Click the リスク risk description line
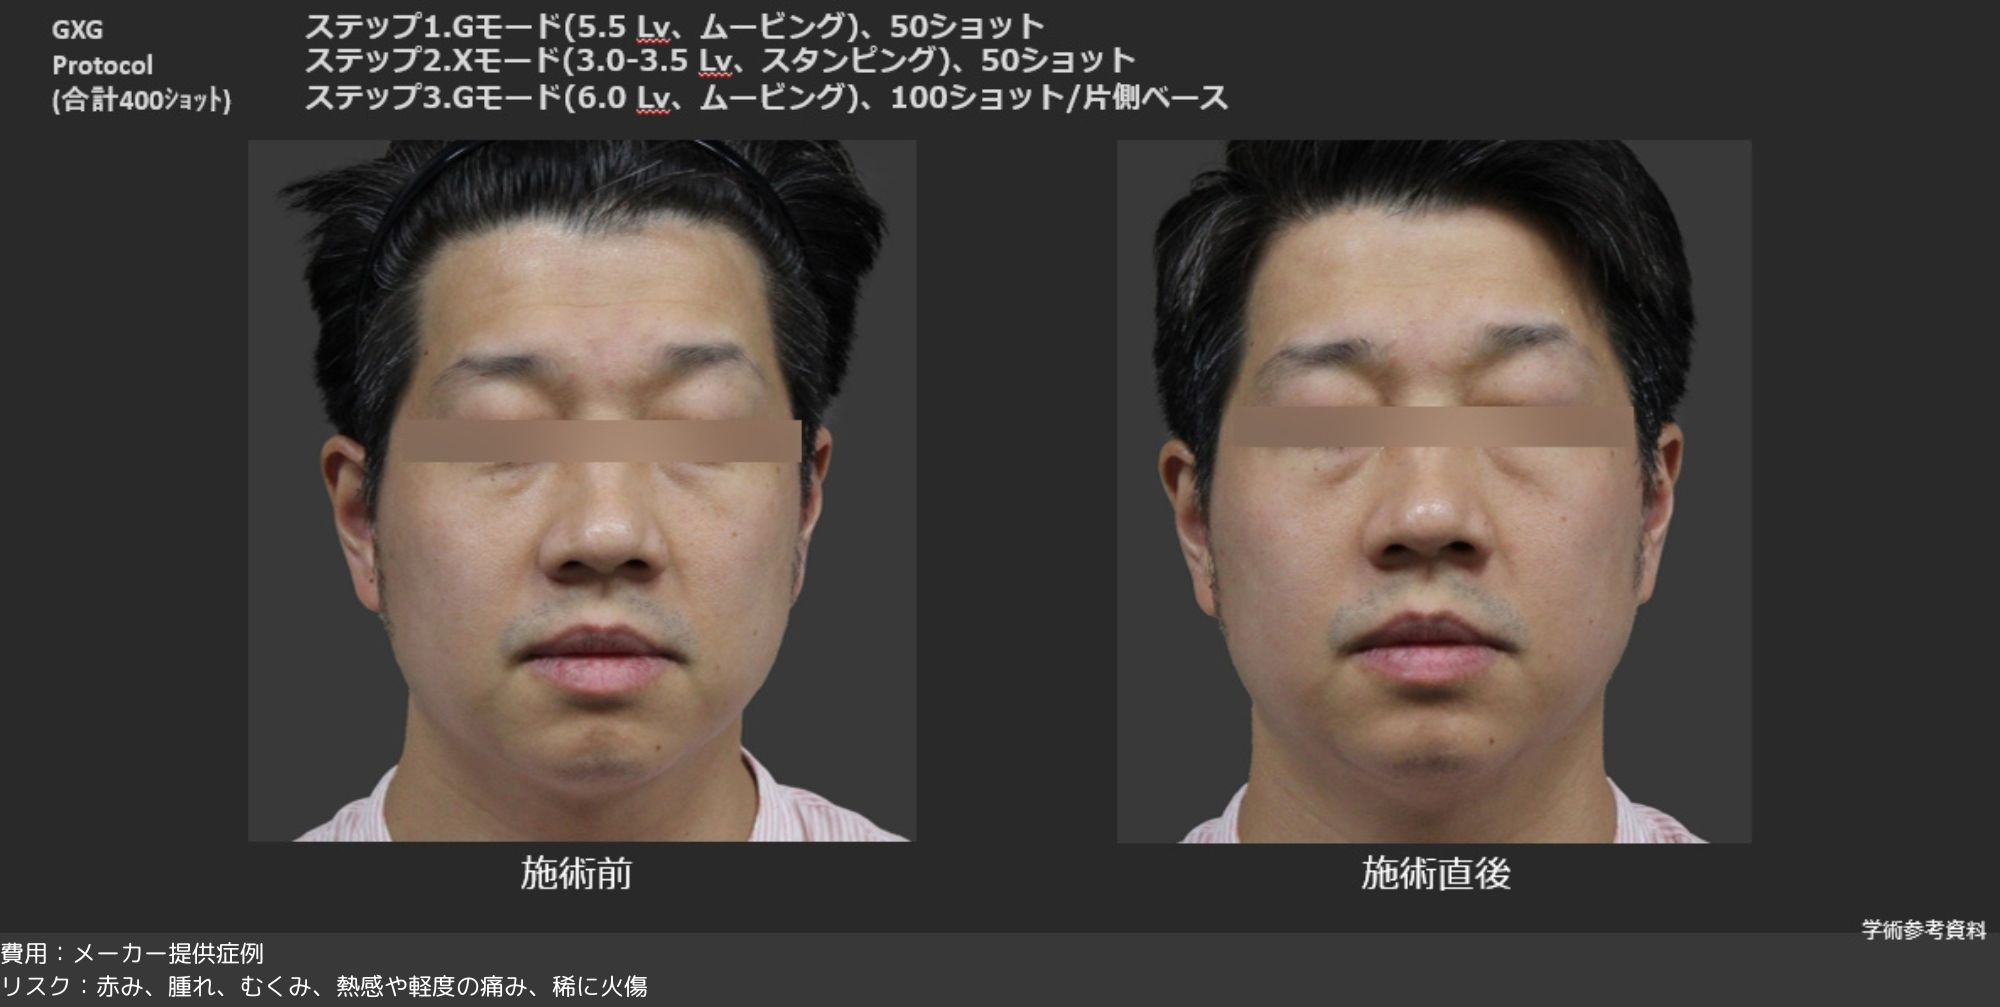 click(324, 987)
